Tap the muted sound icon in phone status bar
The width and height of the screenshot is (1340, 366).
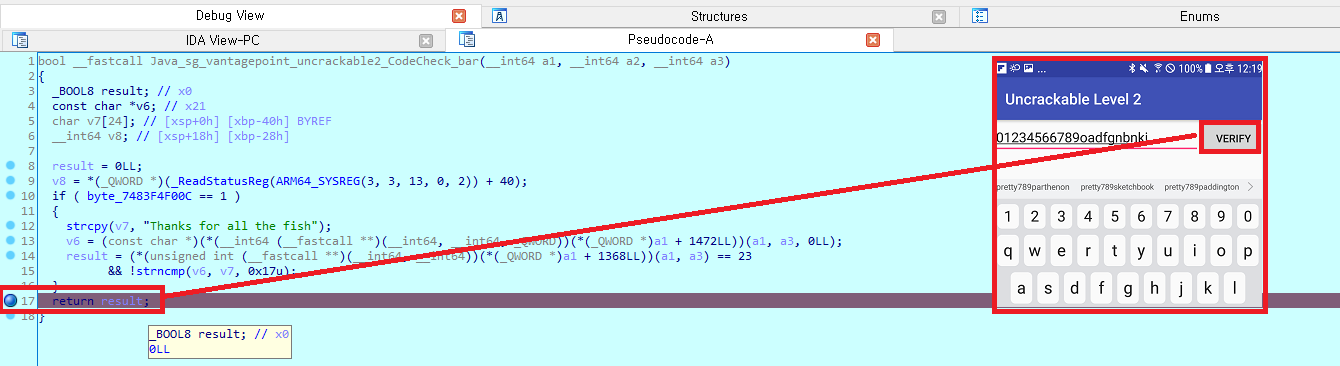[1145, 69]
